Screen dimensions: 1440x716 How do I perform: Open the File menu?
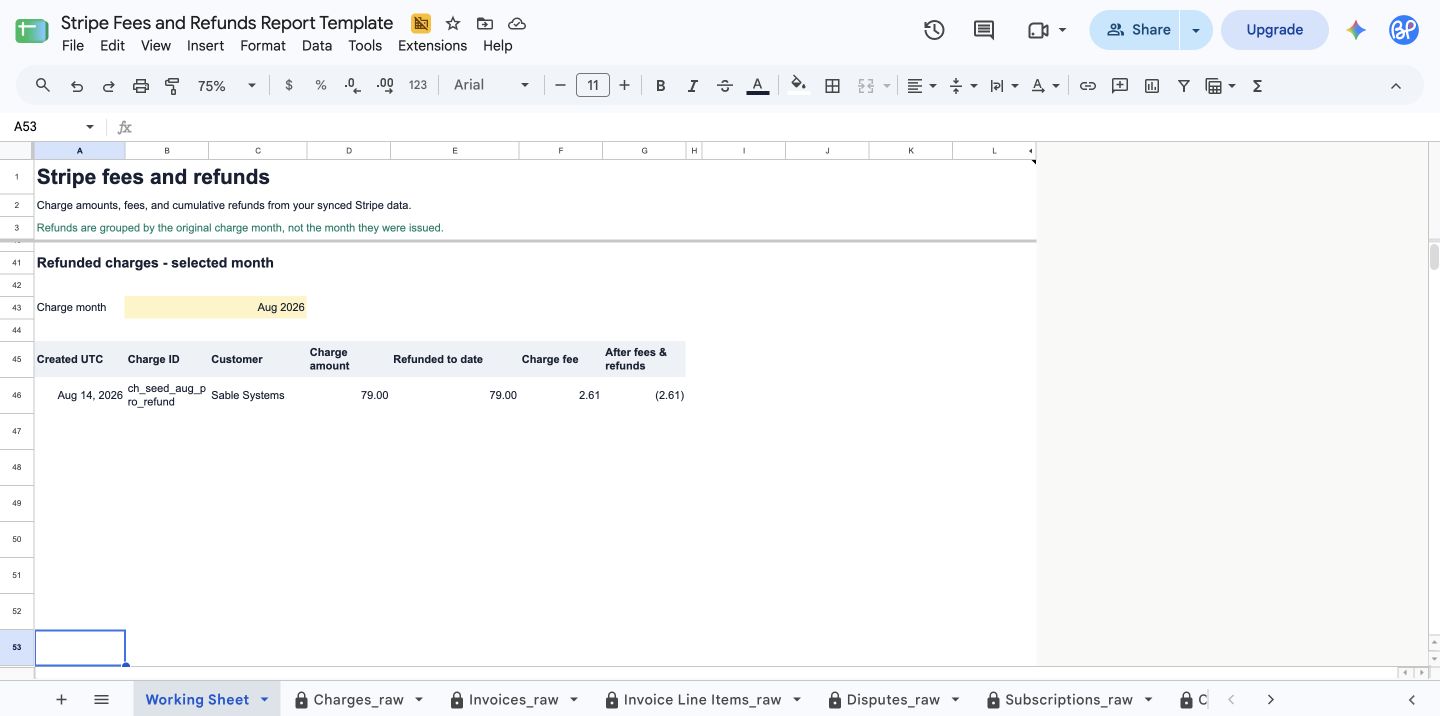73,45
